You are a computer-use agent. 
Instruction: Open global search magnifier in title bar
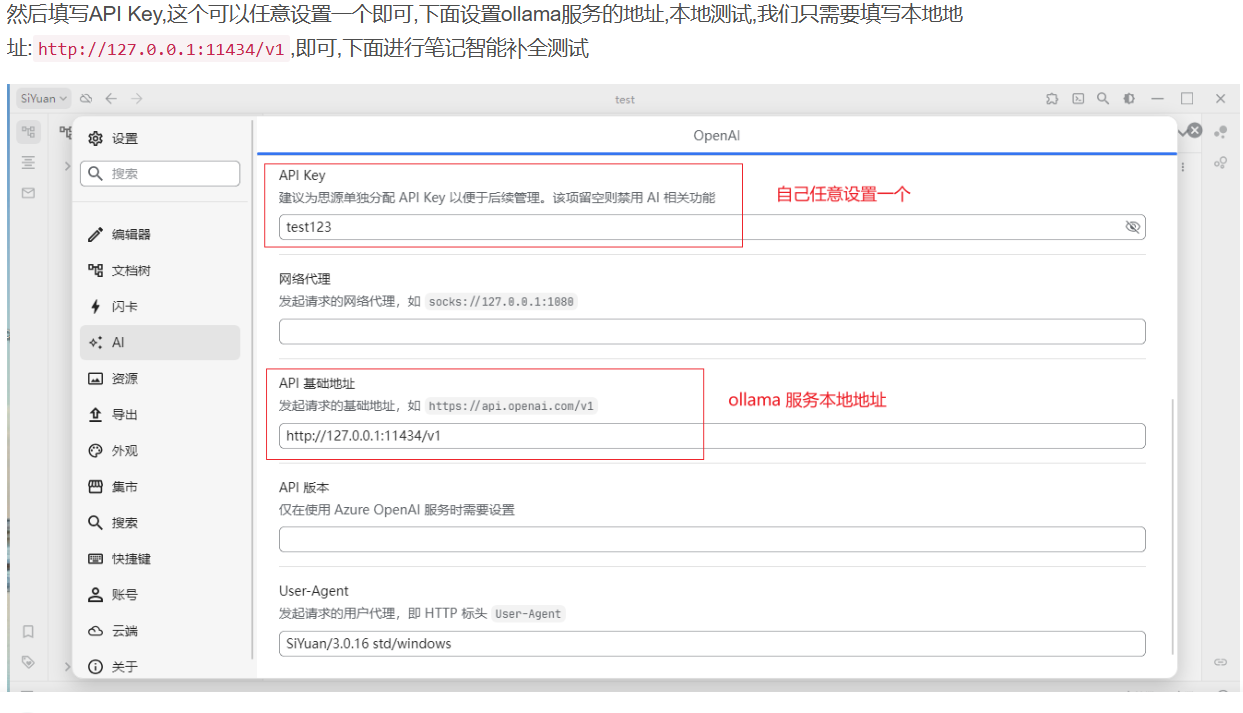[1103, 98]
